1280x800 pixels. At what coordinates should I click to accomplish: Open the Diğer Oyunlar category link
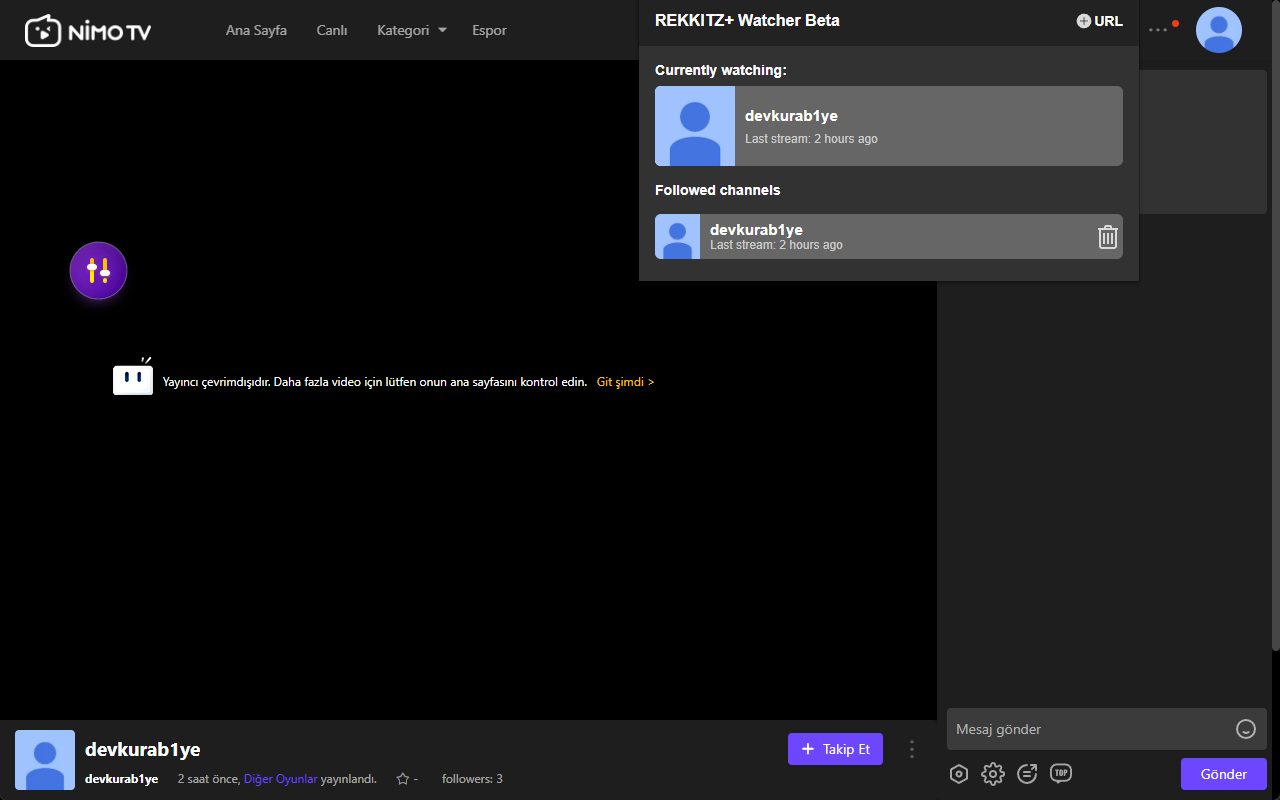pyautogui.click(x=280, y=779)
